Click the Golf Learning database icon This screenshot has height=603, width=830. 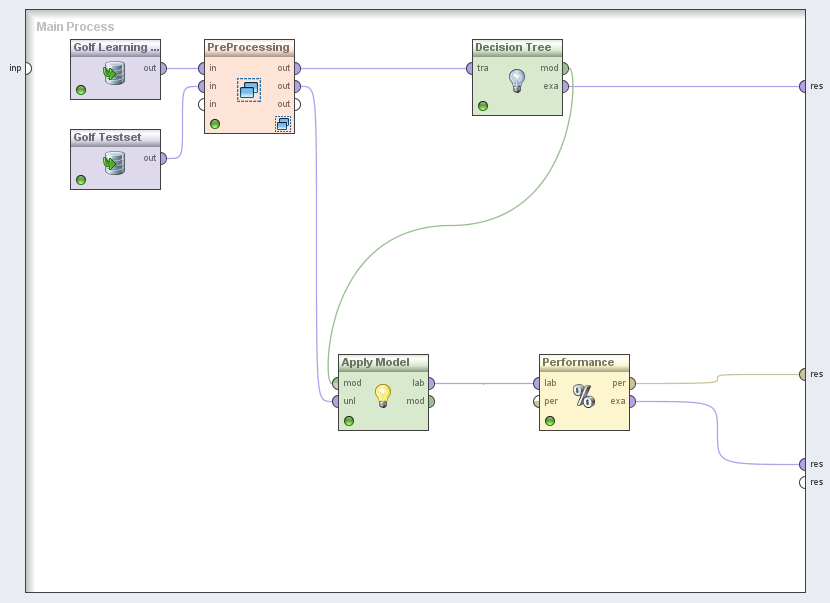[114, 73]
